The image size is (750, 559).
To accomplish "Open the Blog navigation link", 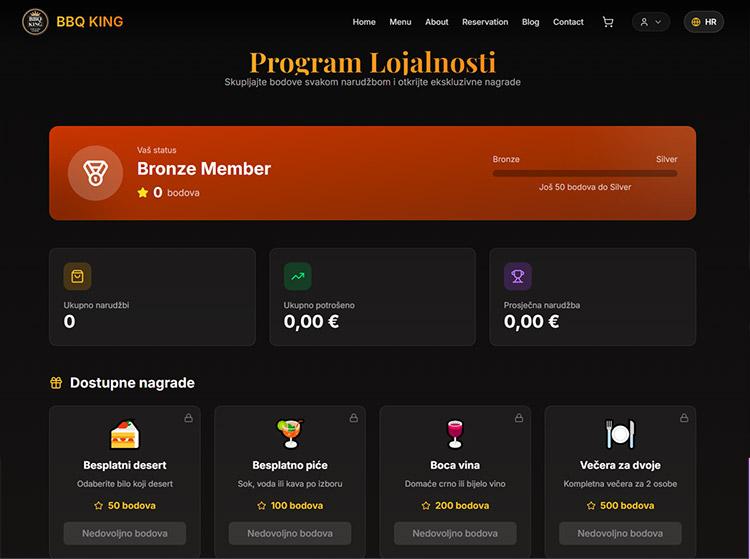I will tap(530, 22).
